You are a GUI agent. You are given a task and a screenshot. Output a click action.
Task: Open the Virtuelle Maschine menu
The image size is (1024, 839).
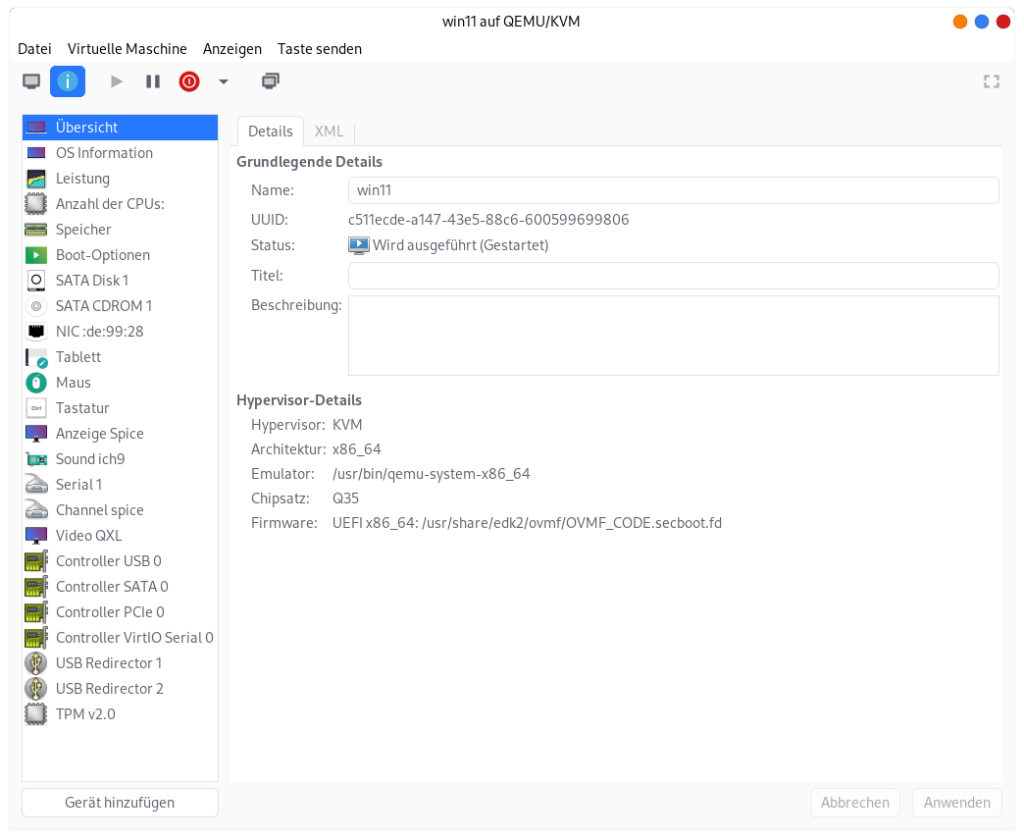127,49
